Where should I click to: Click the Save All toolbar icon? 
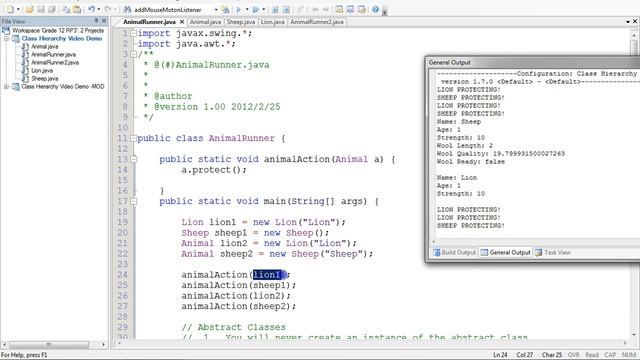(x=52, y=9)
